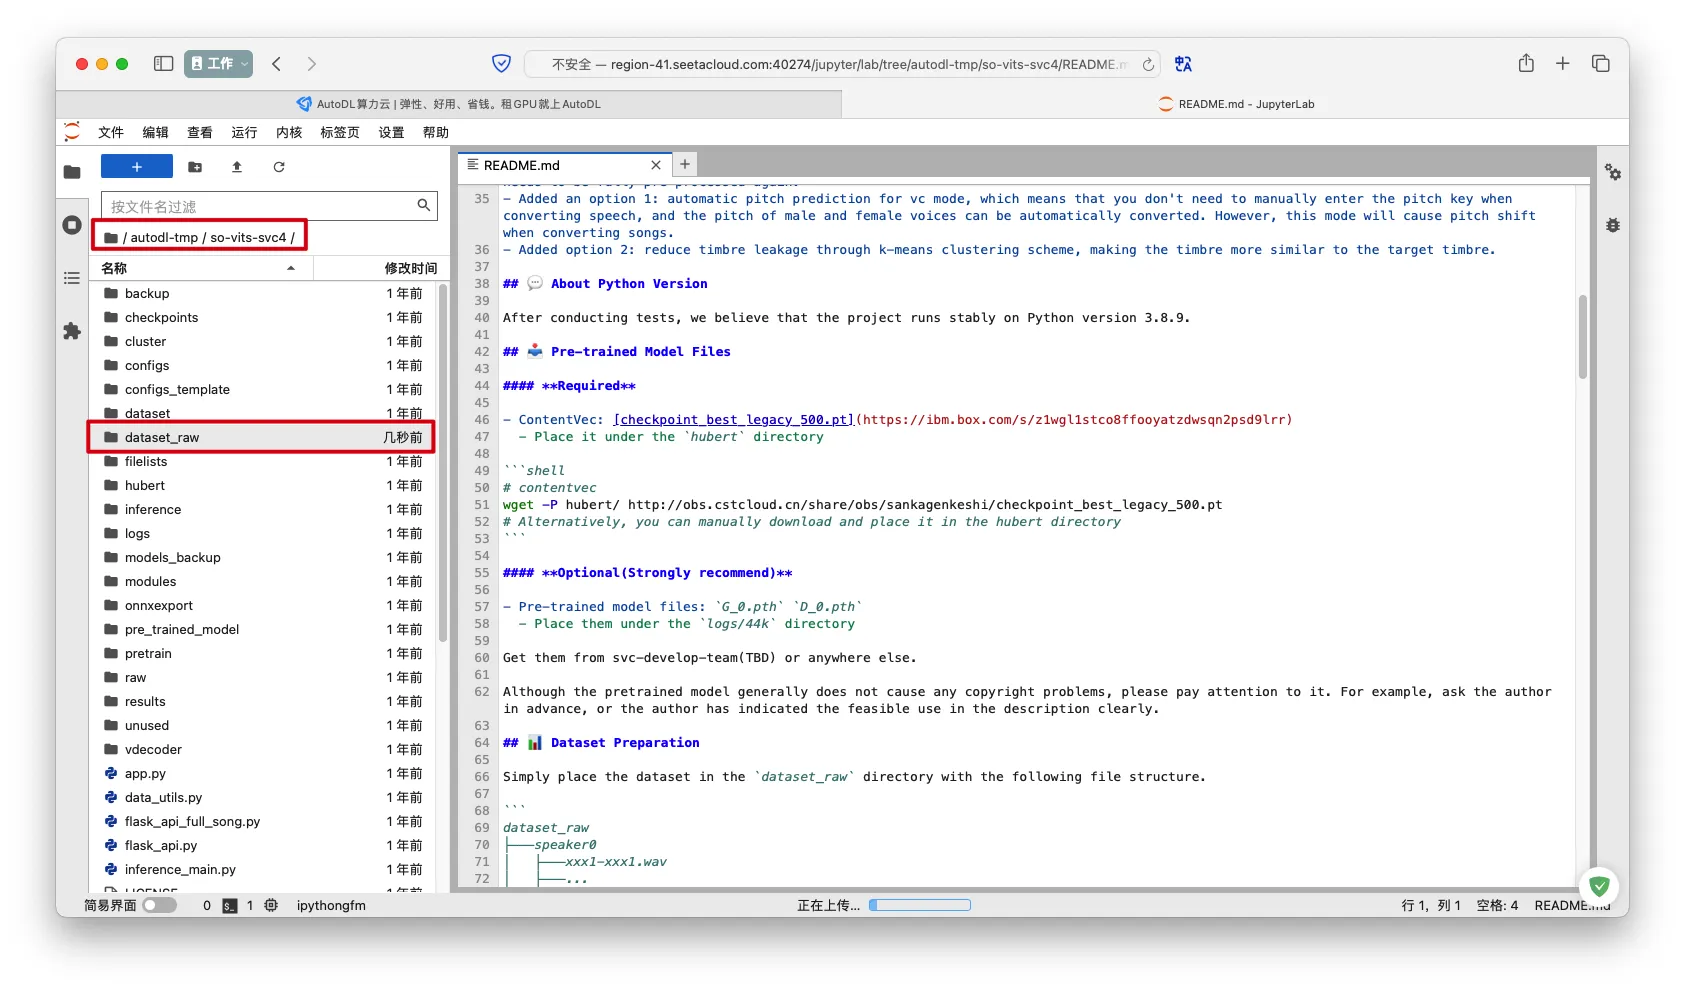Click the upload progress bar in status bar
The width and height of the screenshot is (1685, 991).
coord(920,905)
